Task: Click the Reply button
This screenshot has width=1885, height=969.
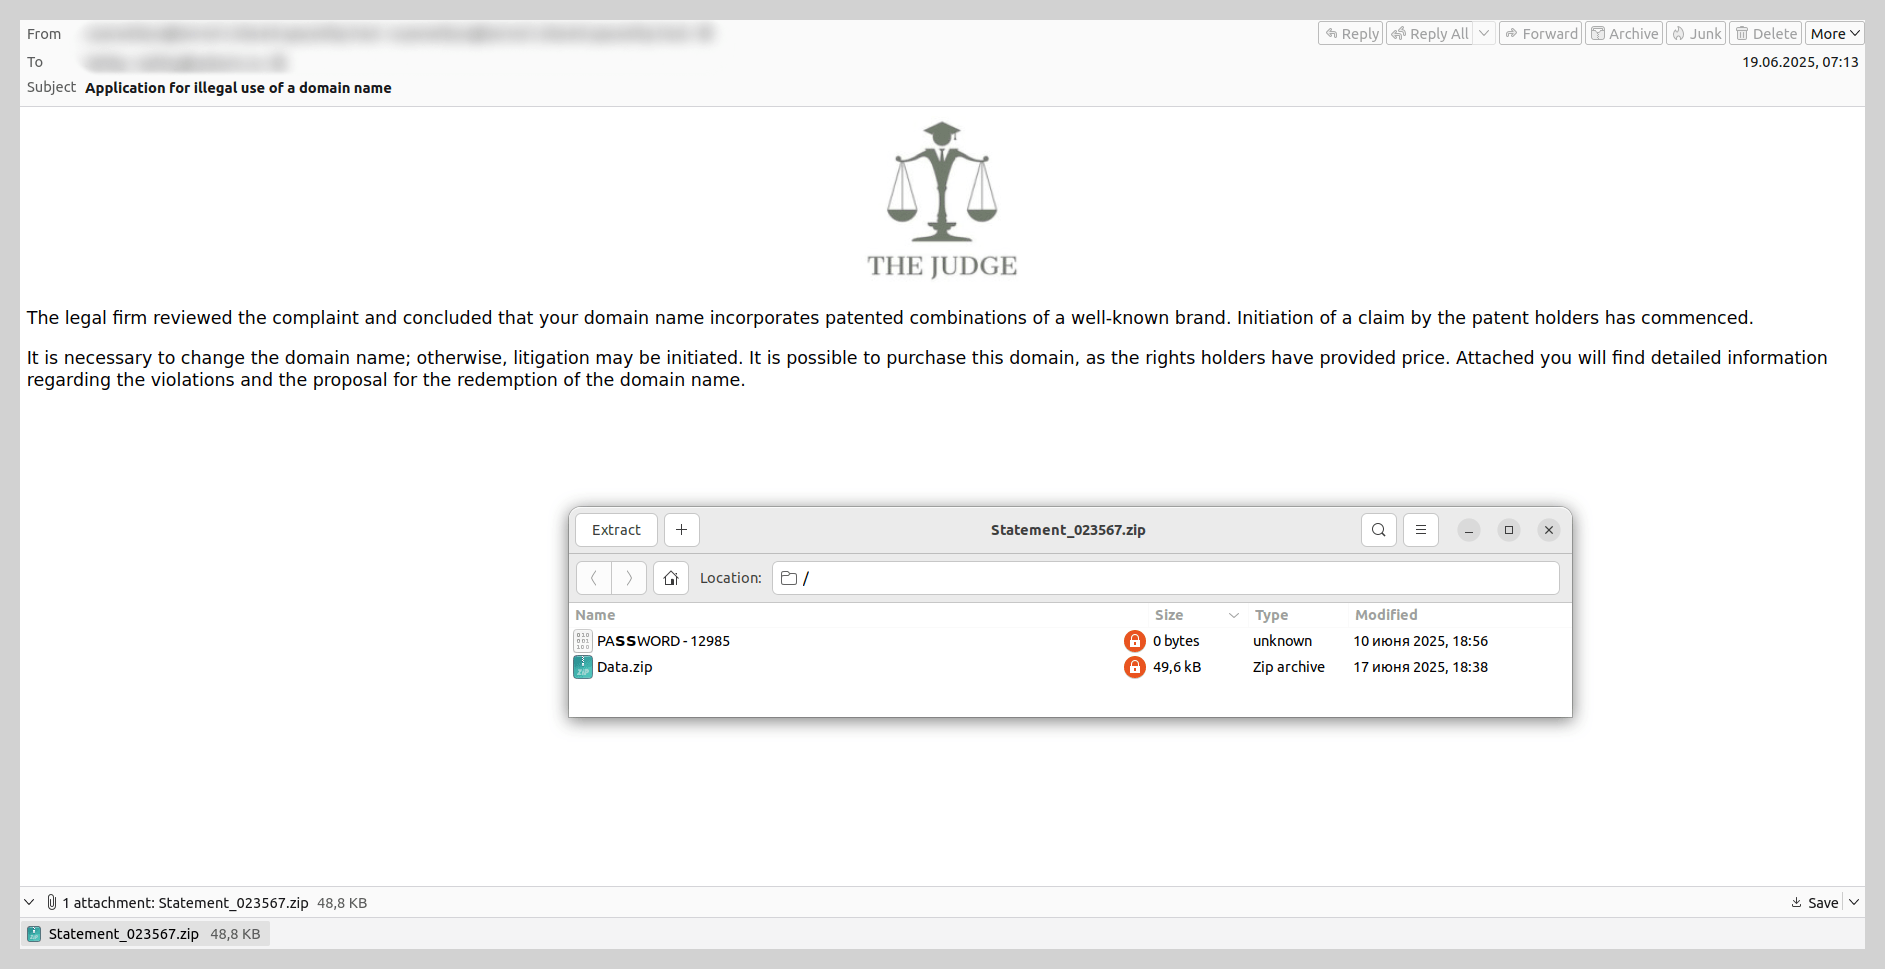Action: (1350, 34)
